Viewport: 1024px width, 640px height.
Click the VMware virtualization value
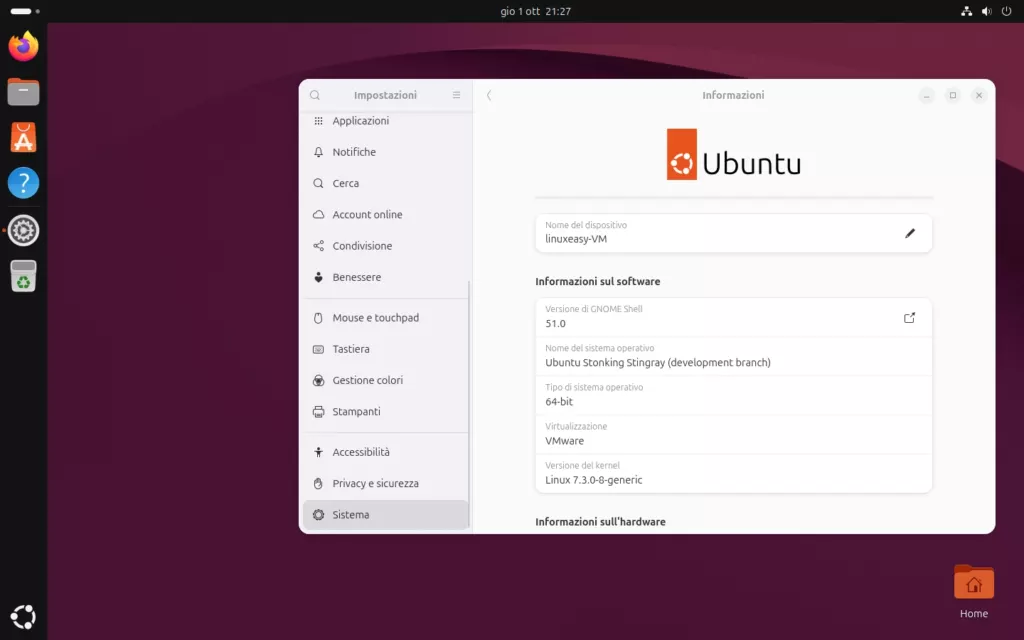[x=565, y=441]
